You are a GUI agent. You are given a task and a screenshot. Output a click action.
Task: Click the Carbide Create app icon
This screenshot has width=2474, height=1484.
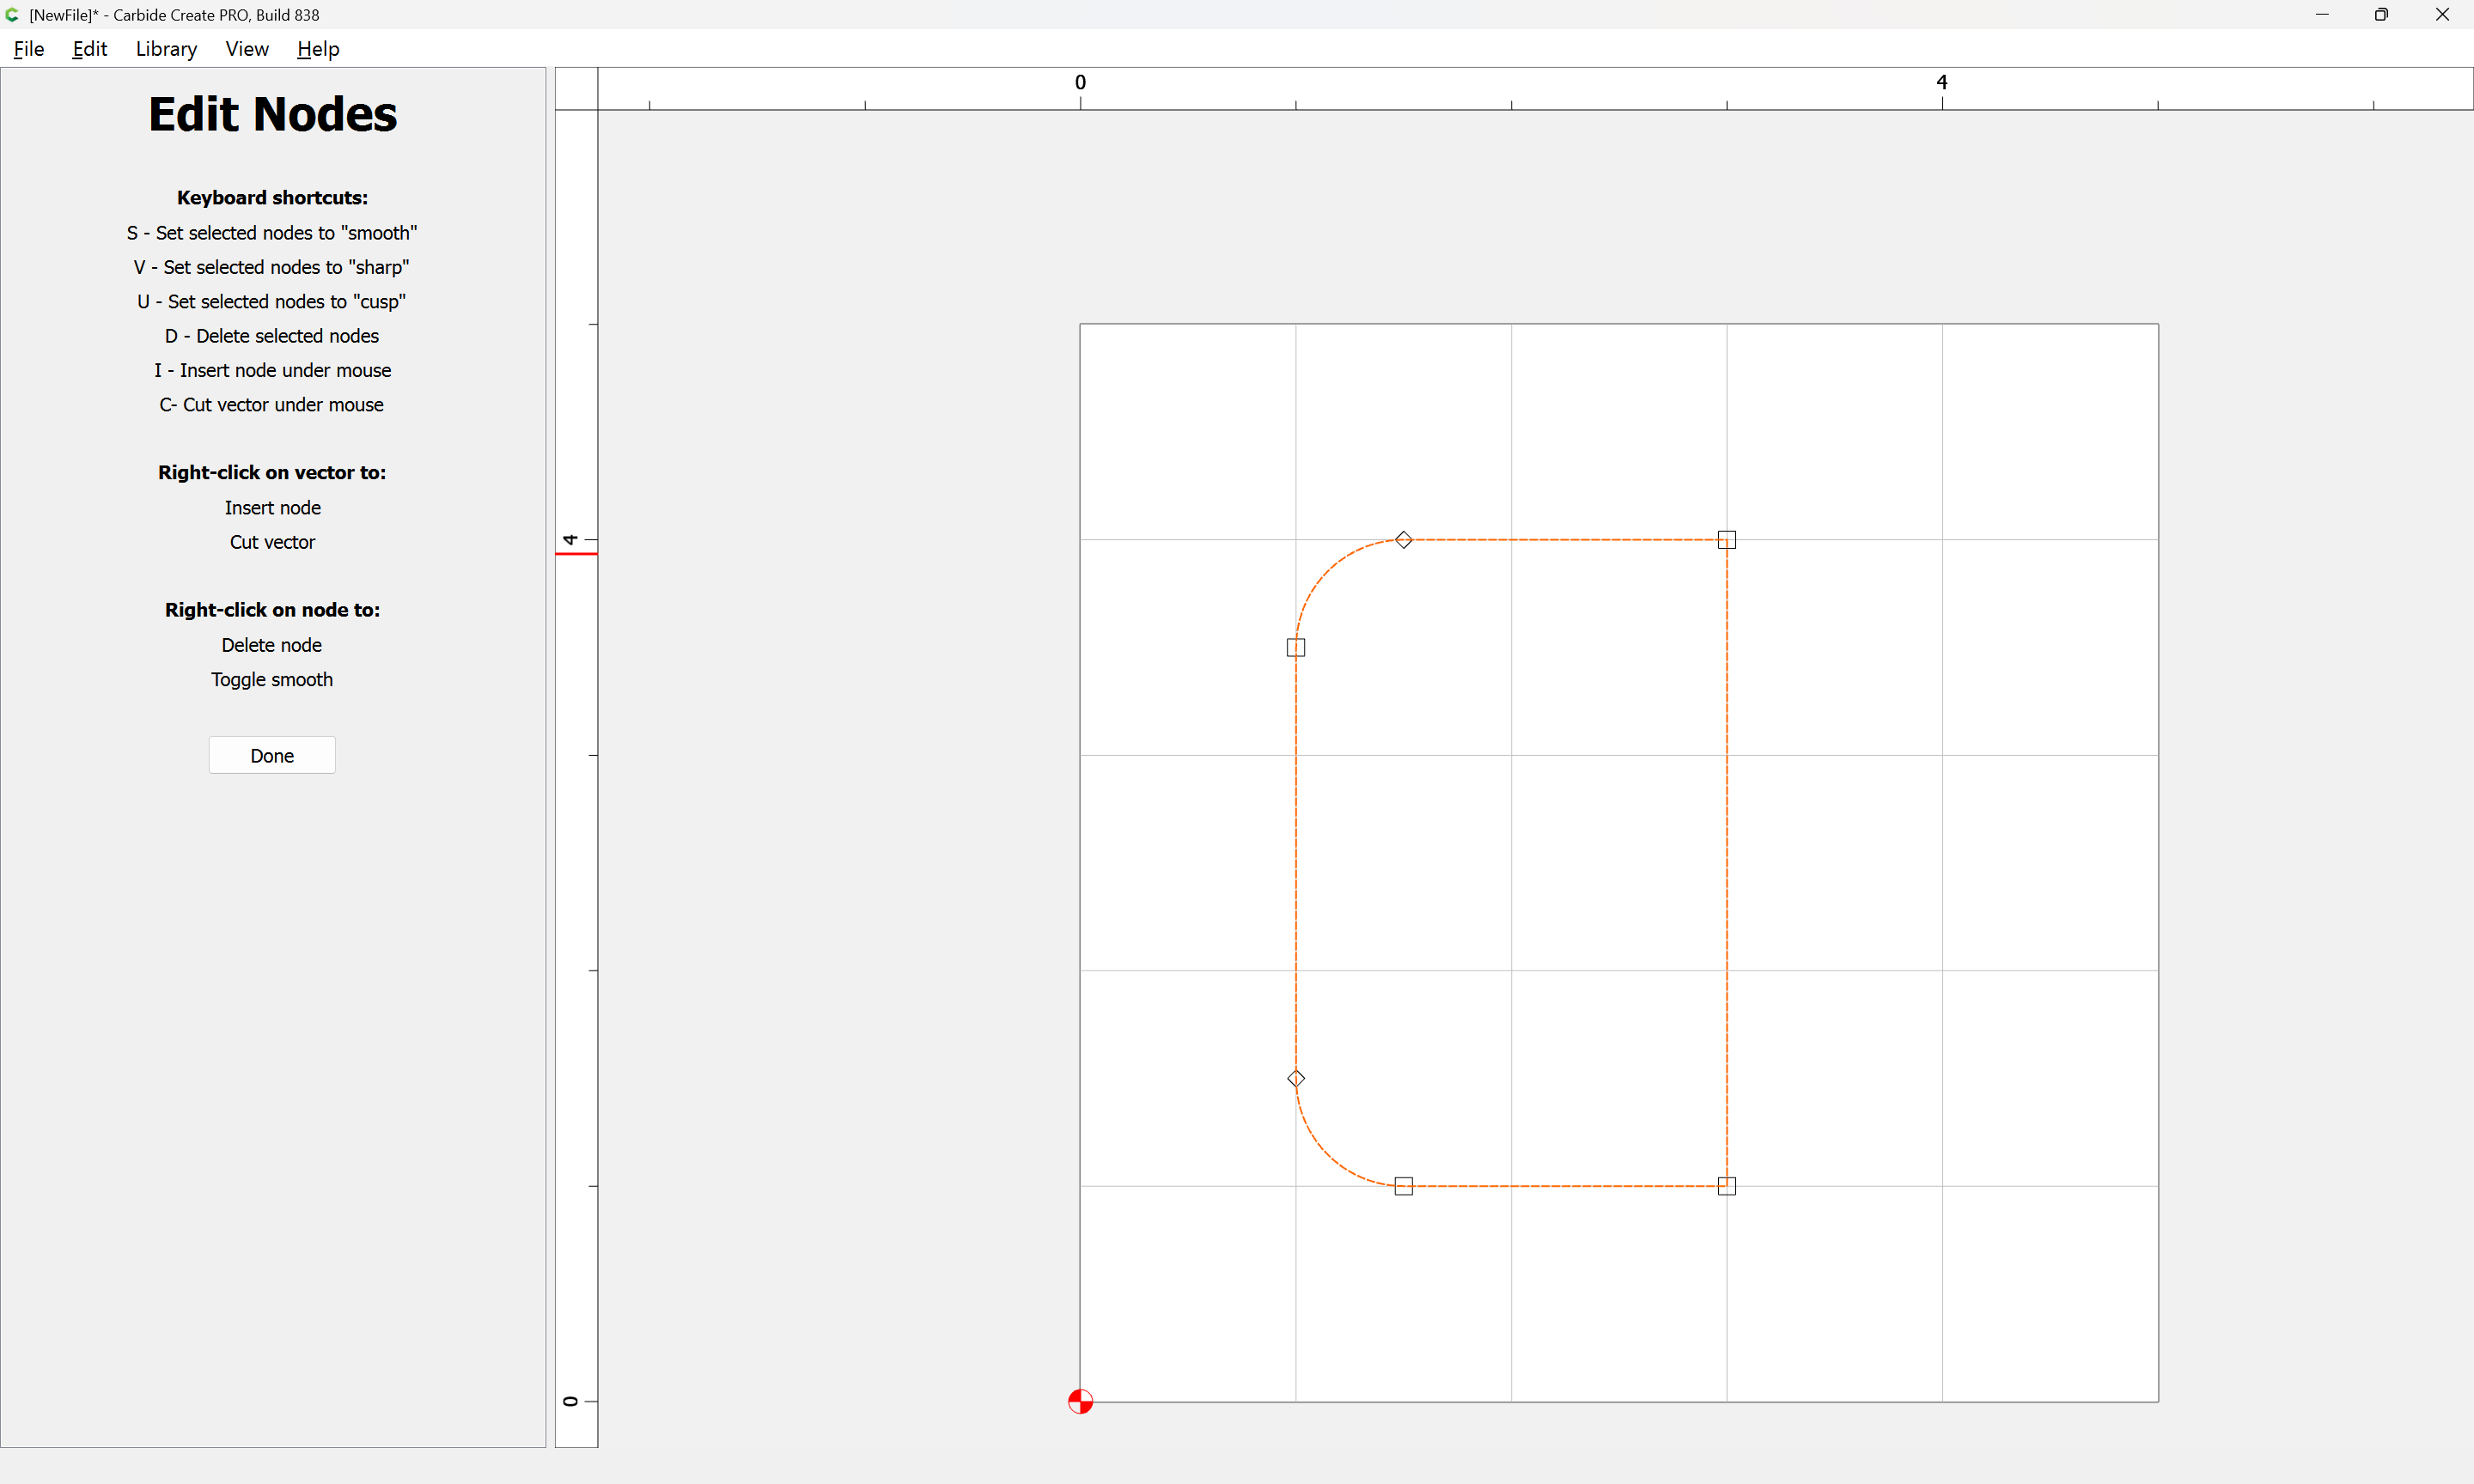13,15
